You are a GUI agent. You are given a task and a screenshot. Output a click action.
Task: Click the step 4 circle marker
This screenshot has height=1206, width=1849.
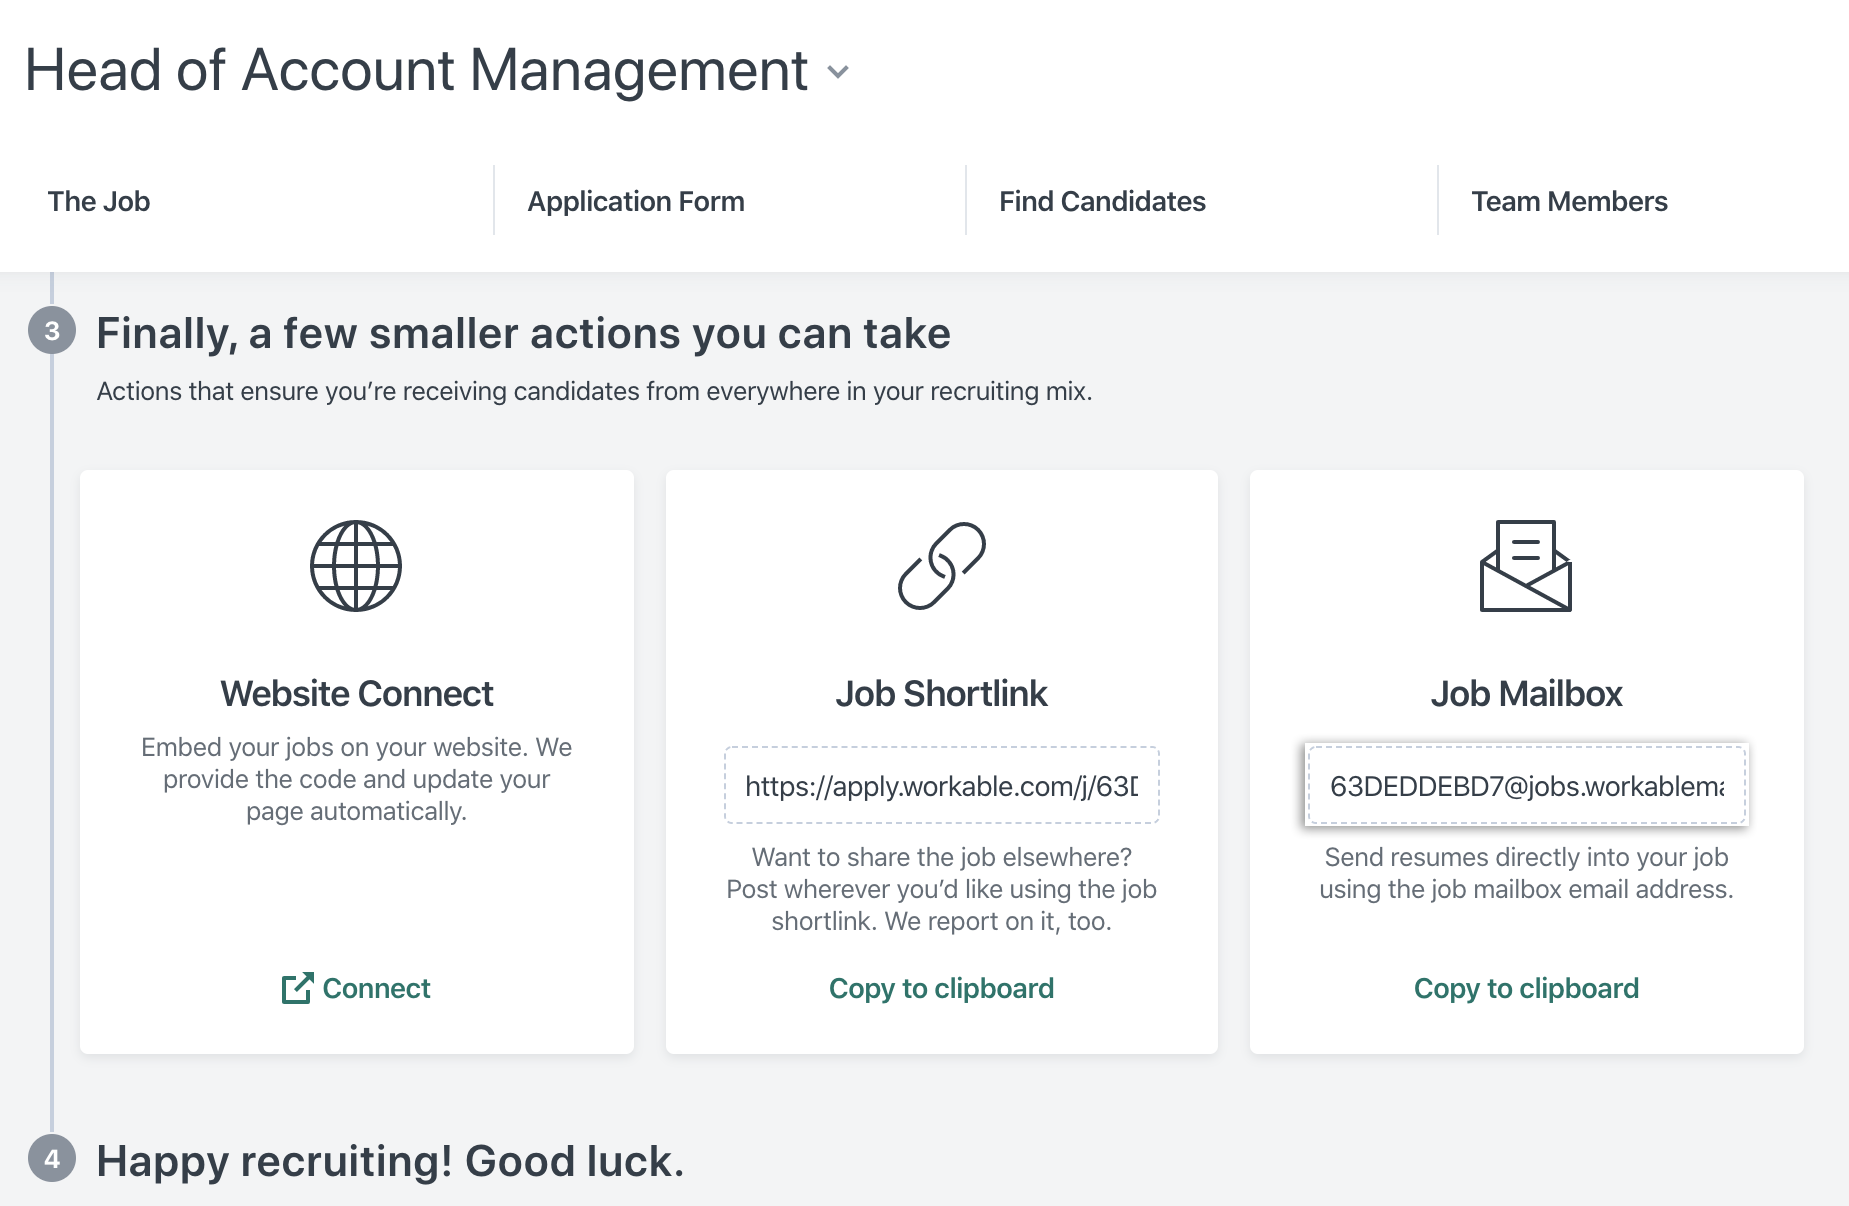52,1159
